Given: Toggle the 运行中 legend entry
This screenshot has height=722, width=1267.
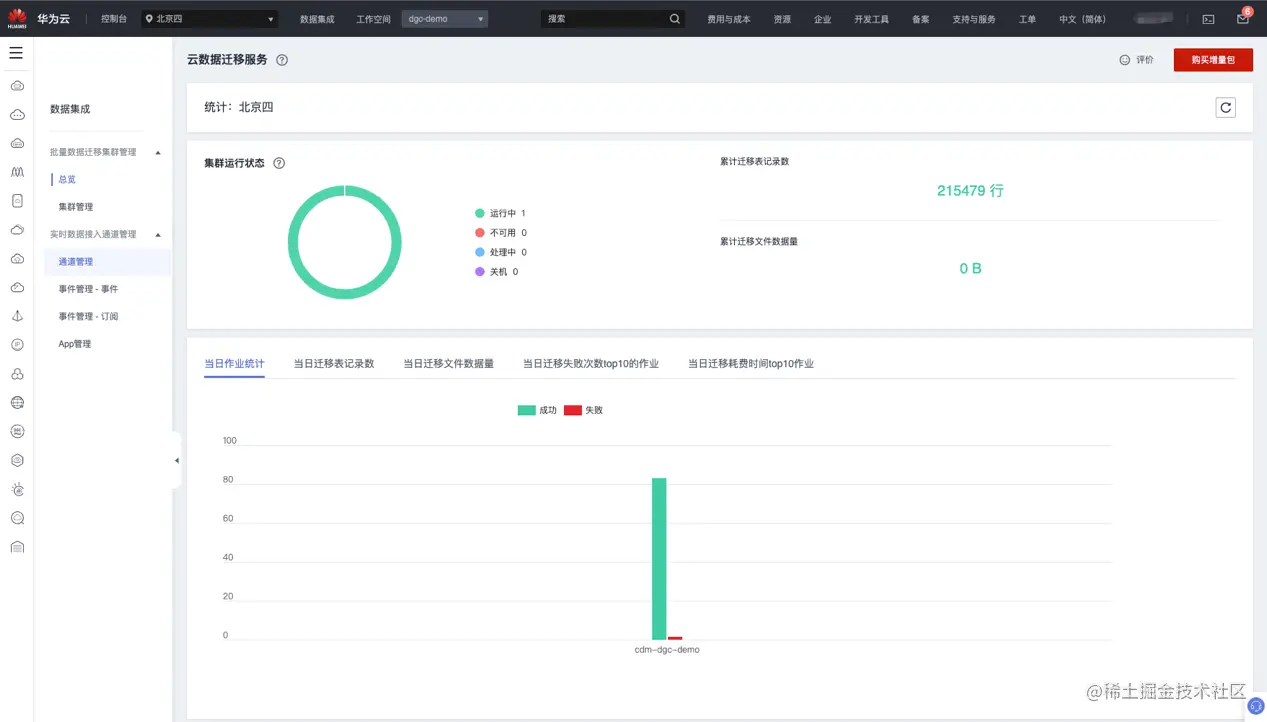Looking at the screenshot, I should [500, 213].
